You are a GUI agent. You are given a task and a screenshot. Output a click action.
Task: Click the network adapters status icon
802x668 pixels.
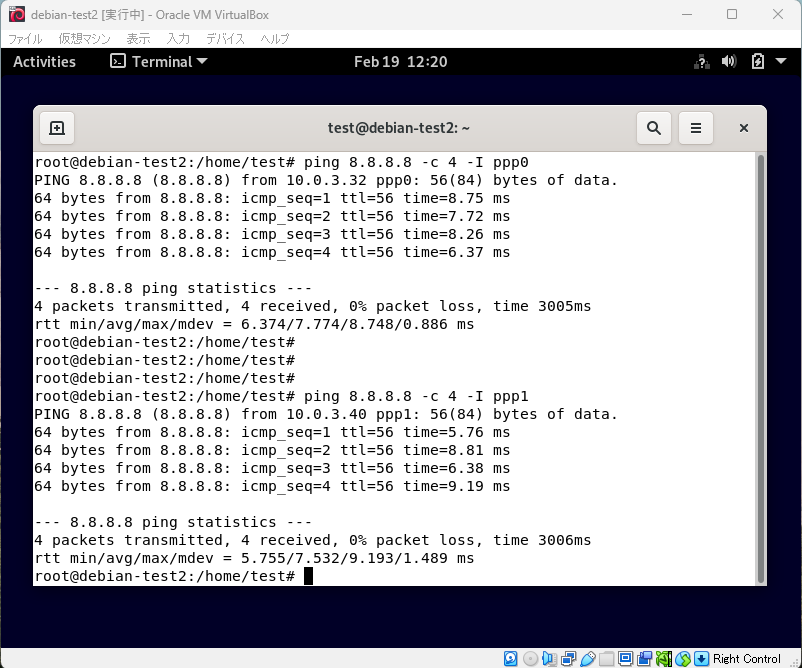pyautogui.click(x=568, y=658)
